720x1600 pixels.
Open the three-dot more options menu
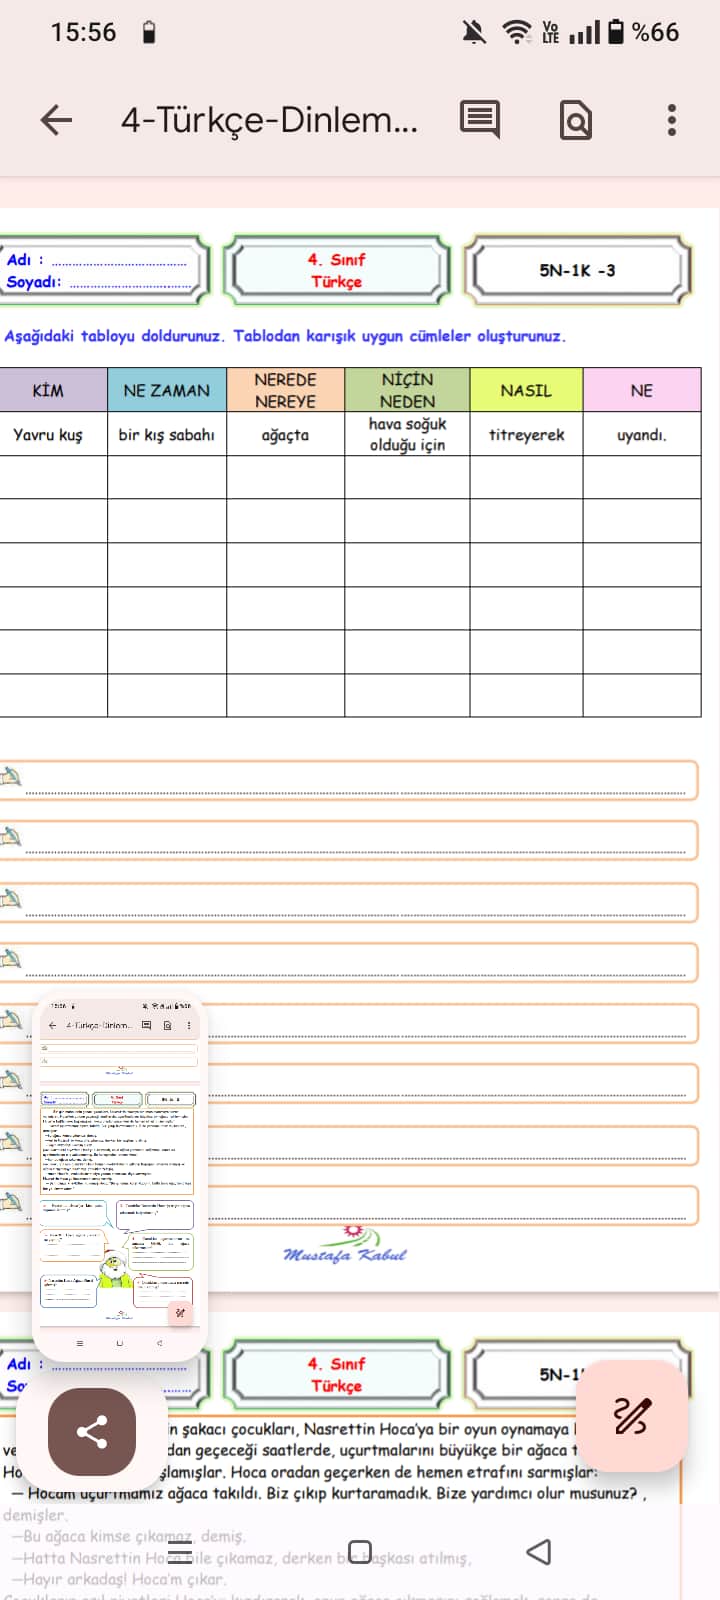point(671,120)
